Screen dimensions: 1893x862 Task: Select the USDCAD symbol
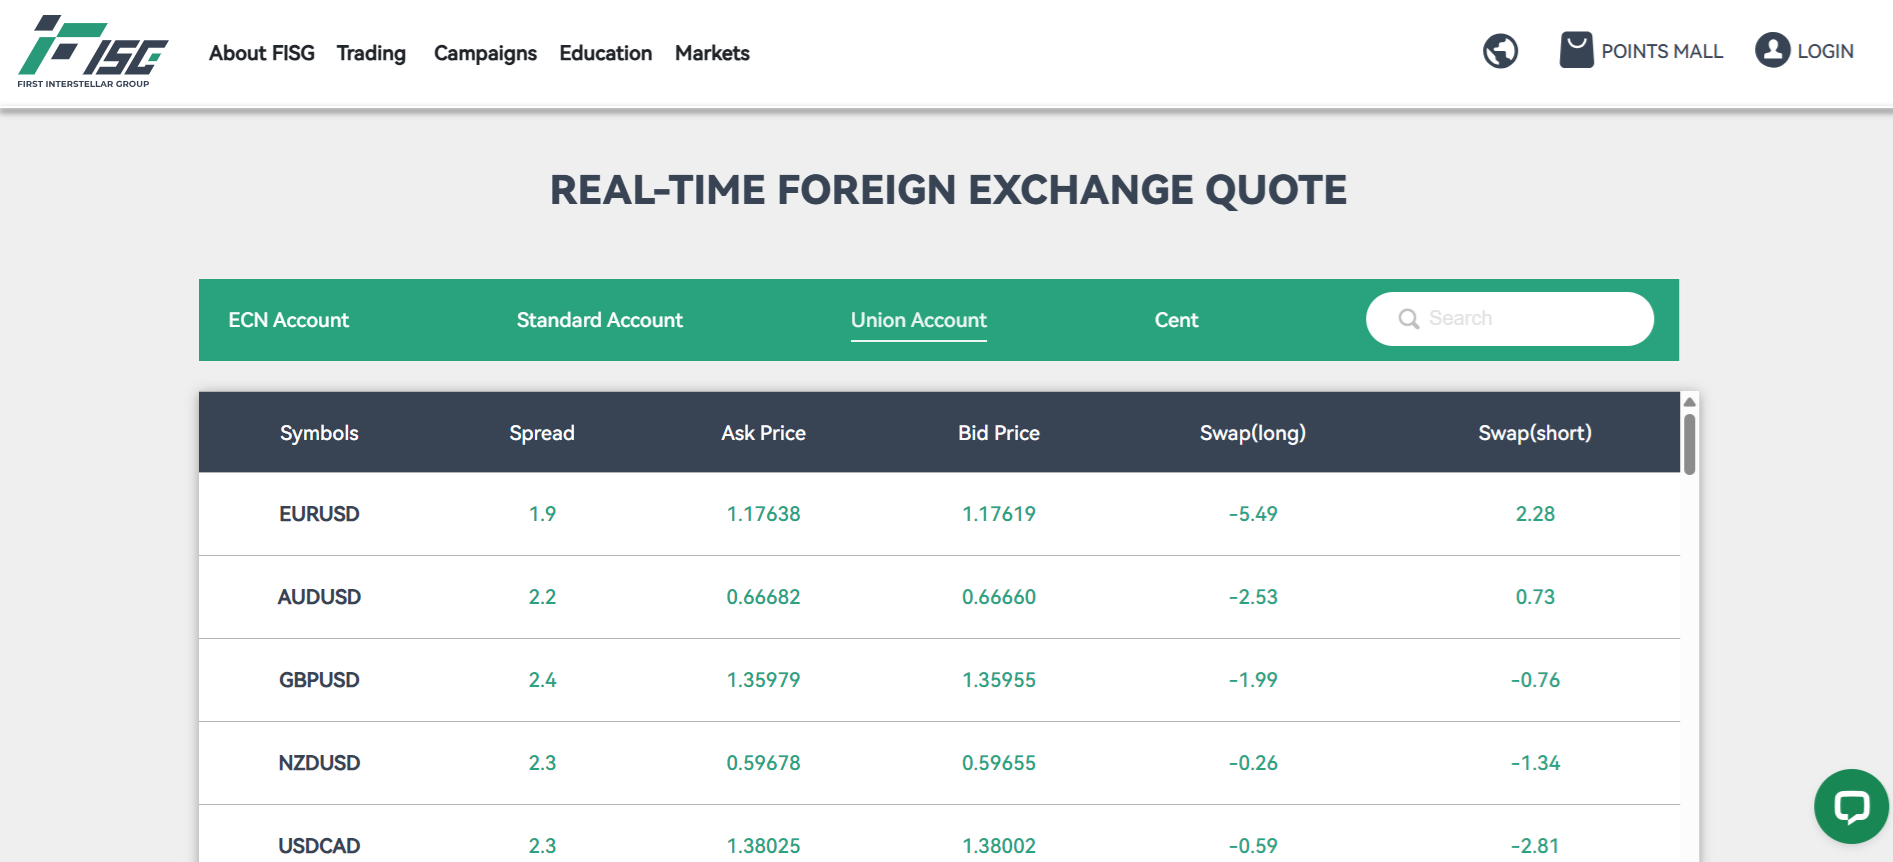point(319,846)
